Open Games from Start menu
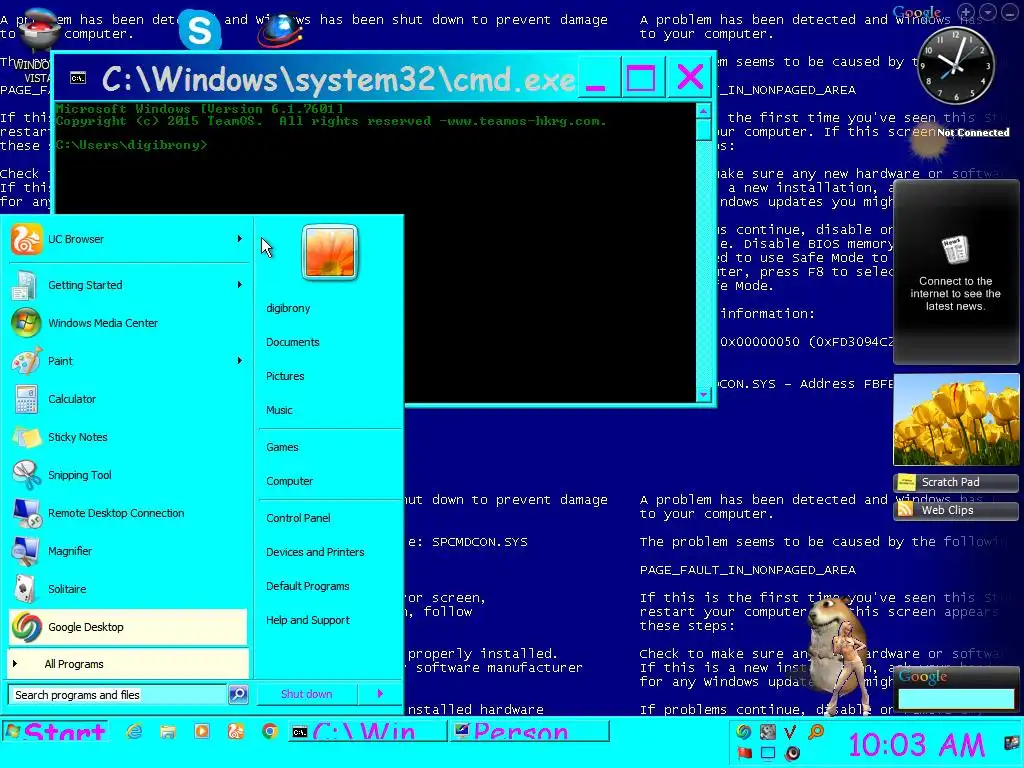Viewport: 1024px width, 768px height. (x=282, y=447)
